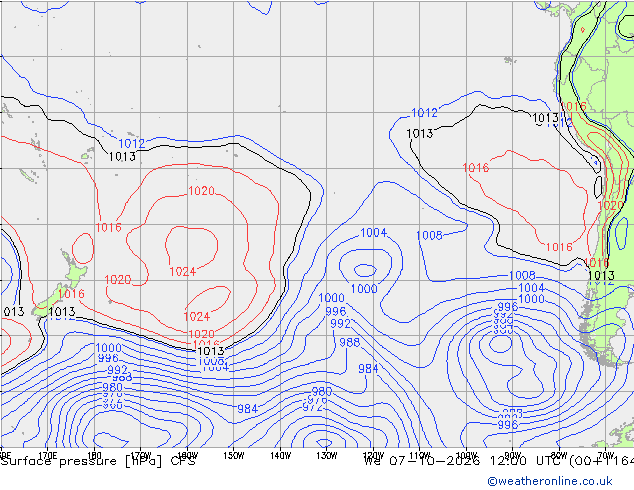The height and width of the screenshot is (490, 634).
Task: Select the 150W longitude axis label
Action: (234, 455)
